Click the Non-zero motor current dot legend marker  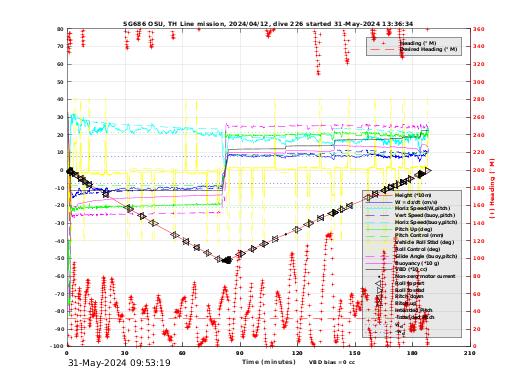(379, 277)
